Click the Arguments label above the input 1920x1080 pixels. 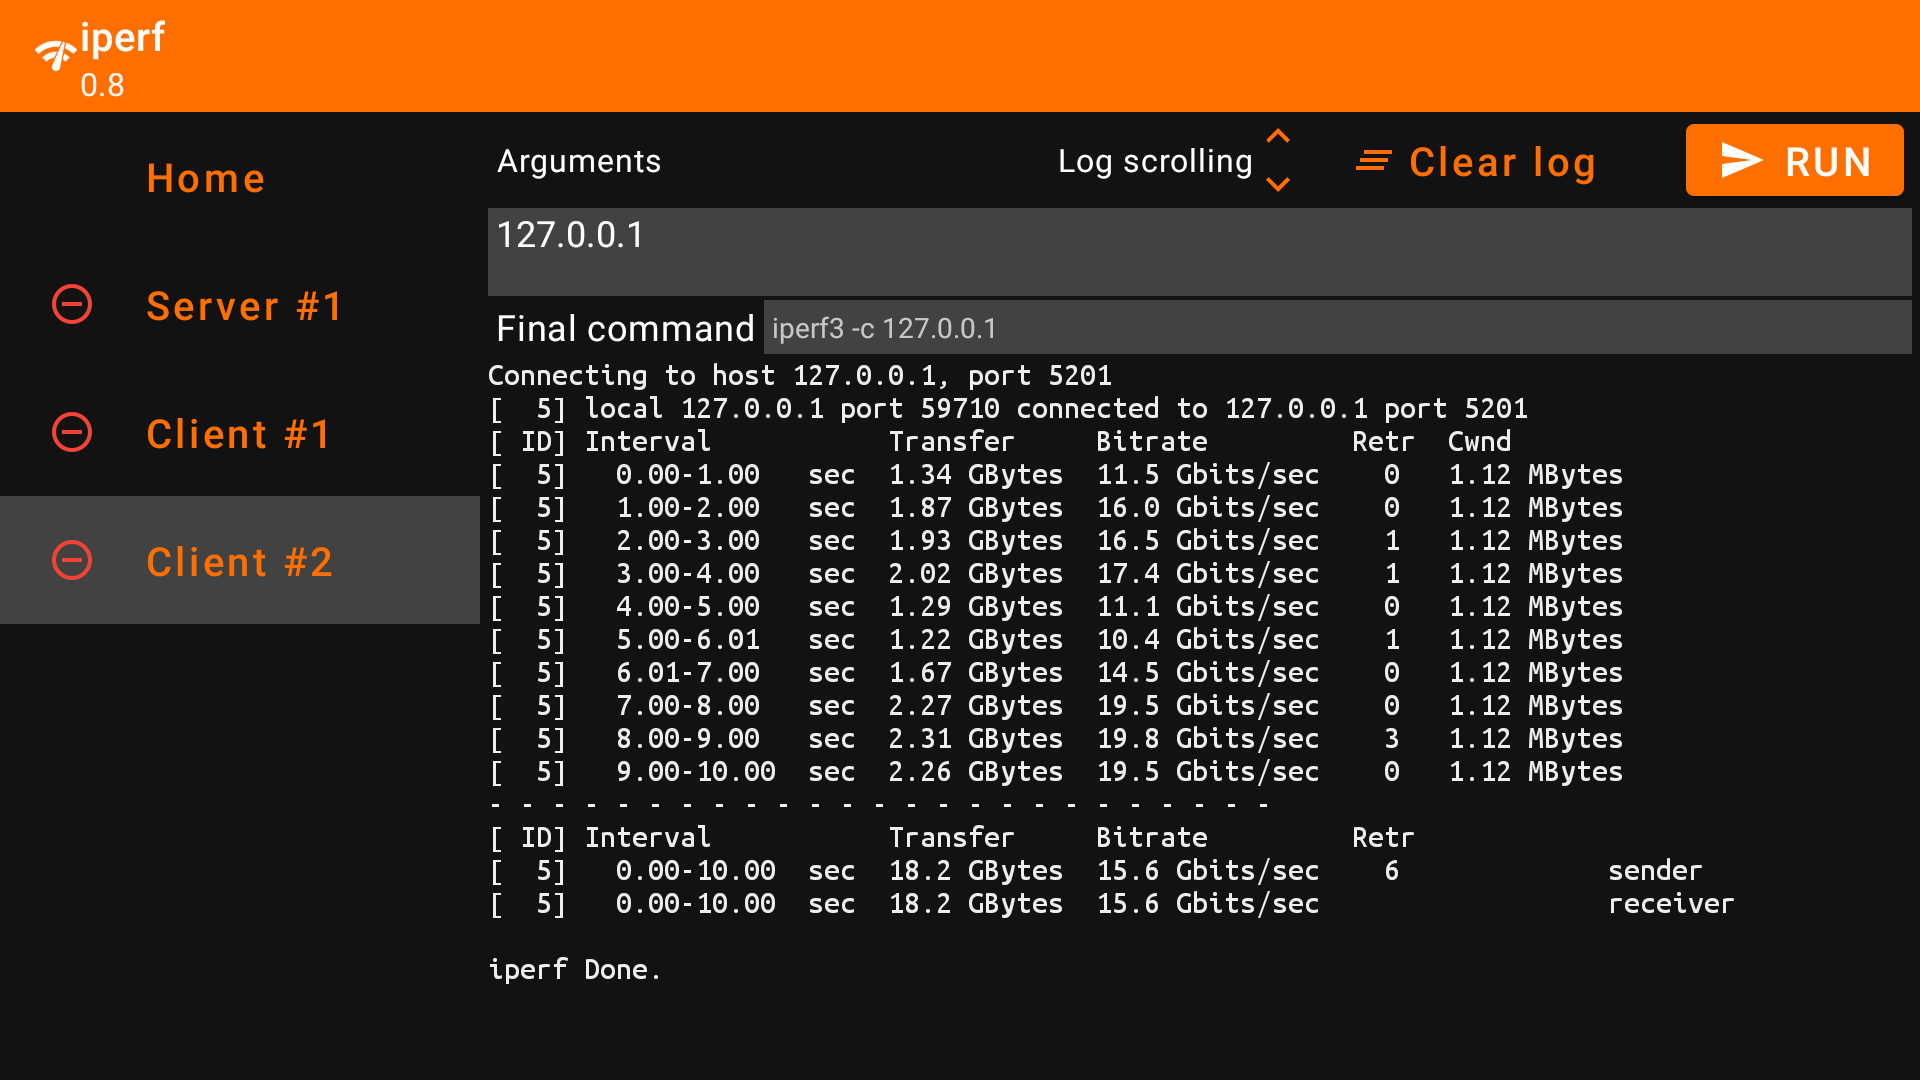click(x=579, y=160)
